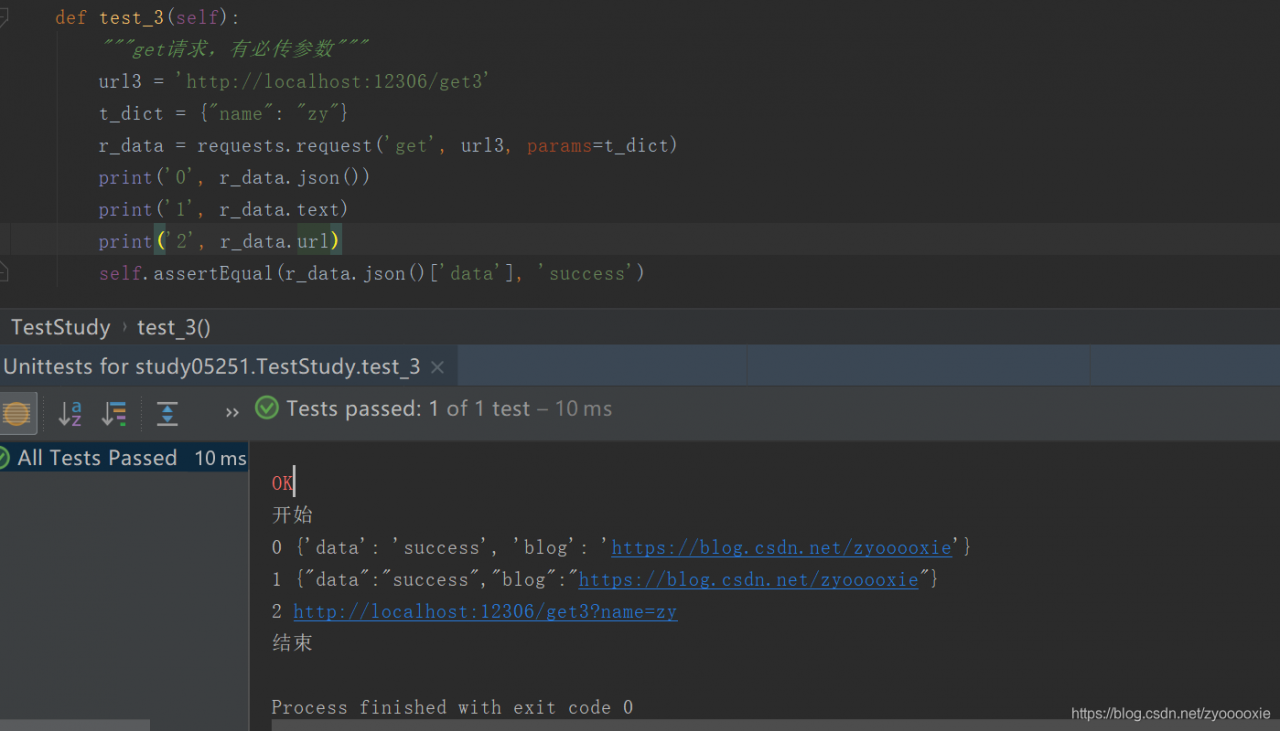The width and height of the screenshot is (1280, 731).
Task: Show more test toolbar actions chevron
Action: pos(232,413)
